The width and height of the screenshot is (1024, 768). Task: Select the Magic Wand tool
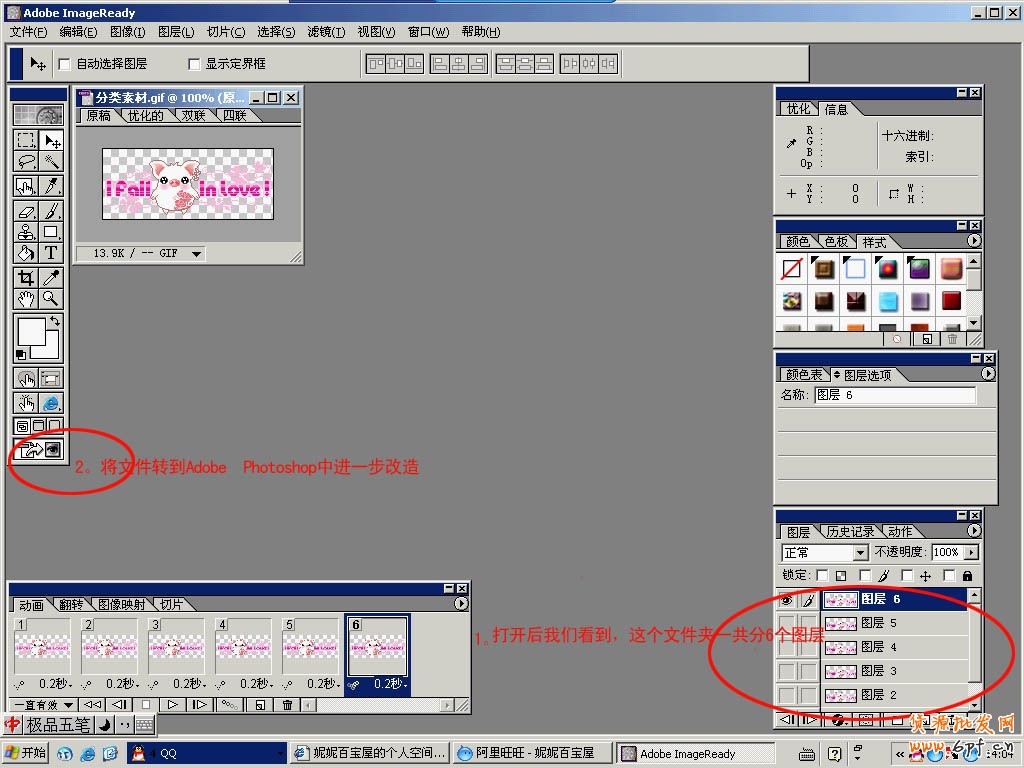(51, 162)
